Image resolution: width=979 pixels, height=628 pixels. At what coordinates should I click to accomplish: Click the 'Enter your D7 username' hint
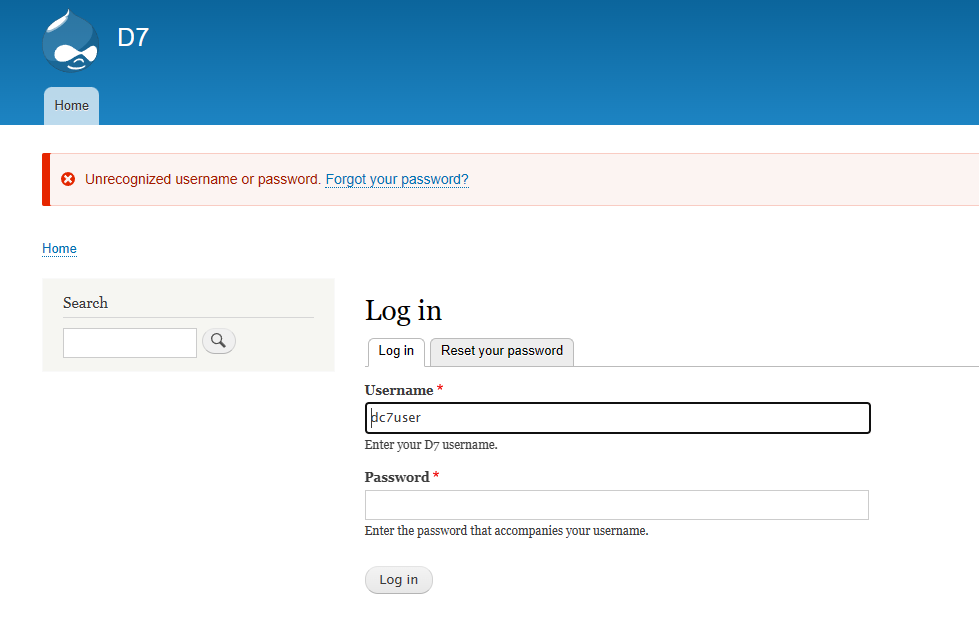[x=431, y=444]
